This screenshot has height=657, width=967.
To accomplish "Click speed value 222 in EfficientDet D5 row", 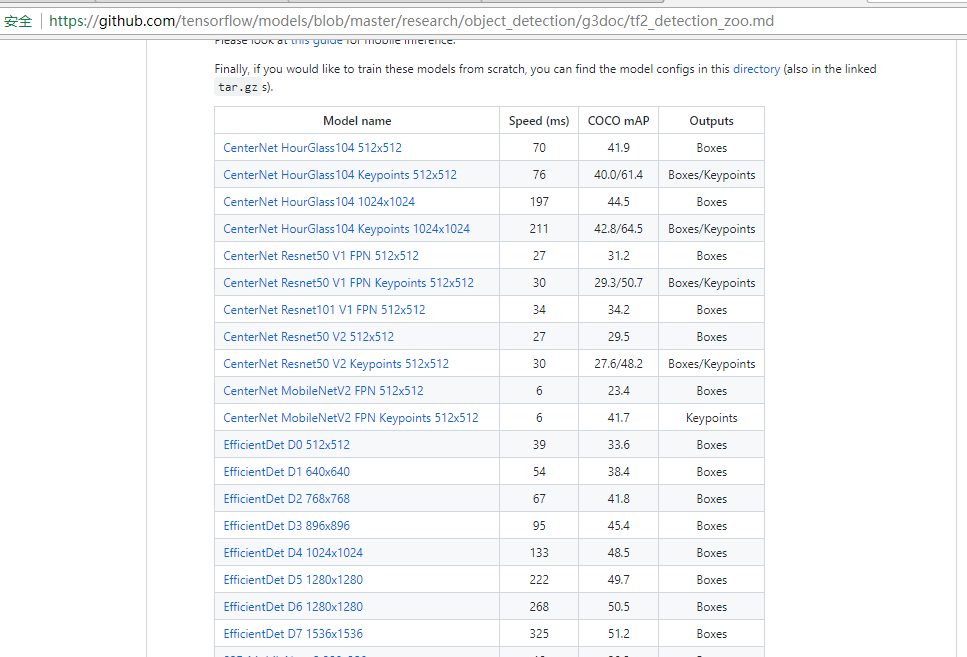I will [x=539, y=580].
